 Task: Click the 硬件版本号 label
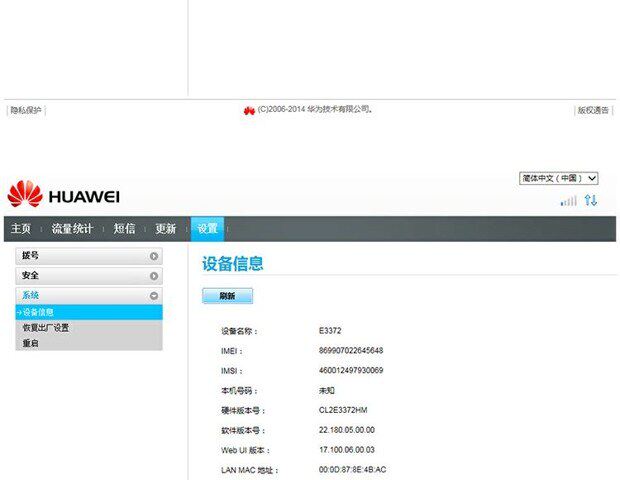point(243,411)
